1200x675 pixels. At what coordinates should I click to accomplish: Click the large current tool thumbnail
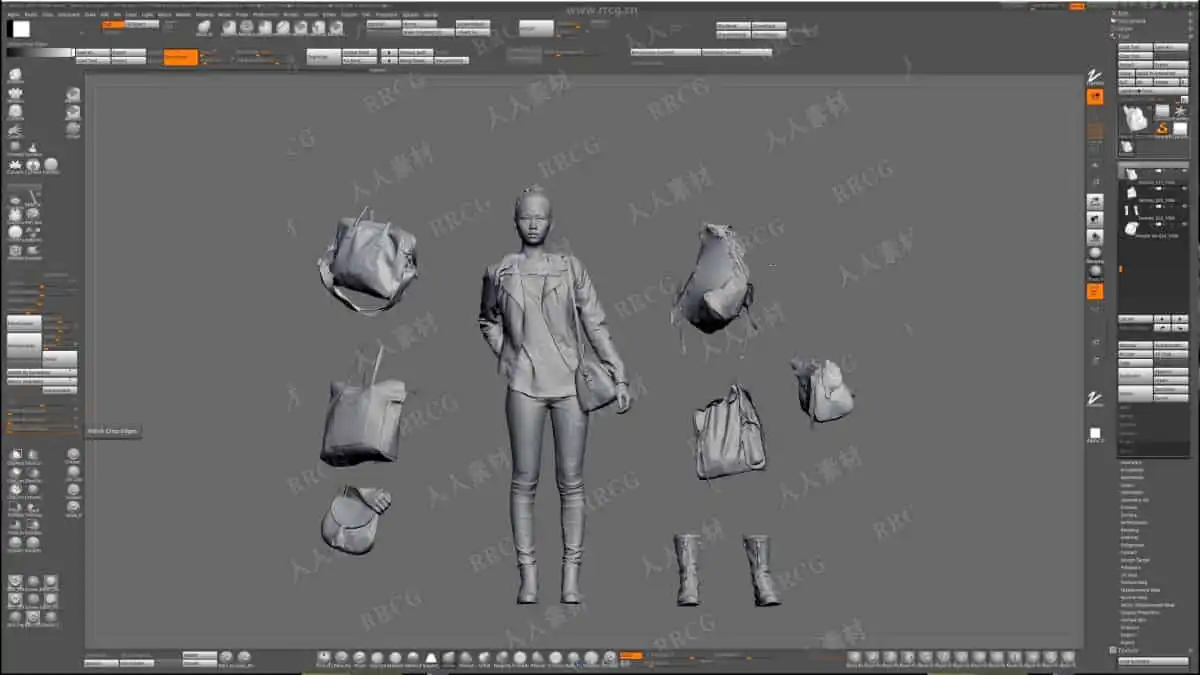point(1136,118)
